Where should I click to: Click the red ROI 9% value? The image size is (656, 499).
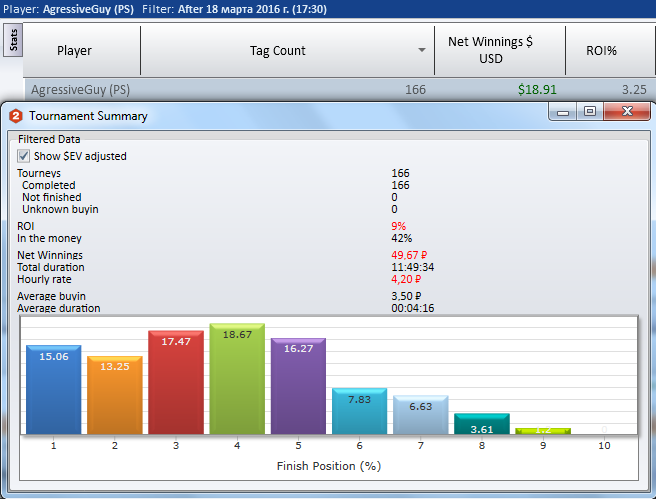pos(398,226)
